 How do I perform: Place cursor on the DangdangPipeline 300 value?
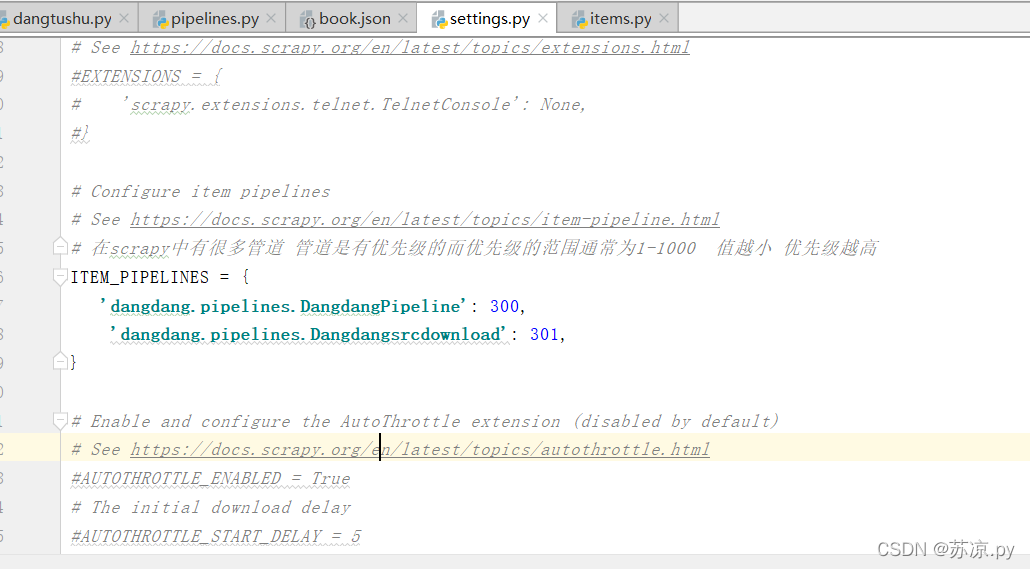pos(504,306)
